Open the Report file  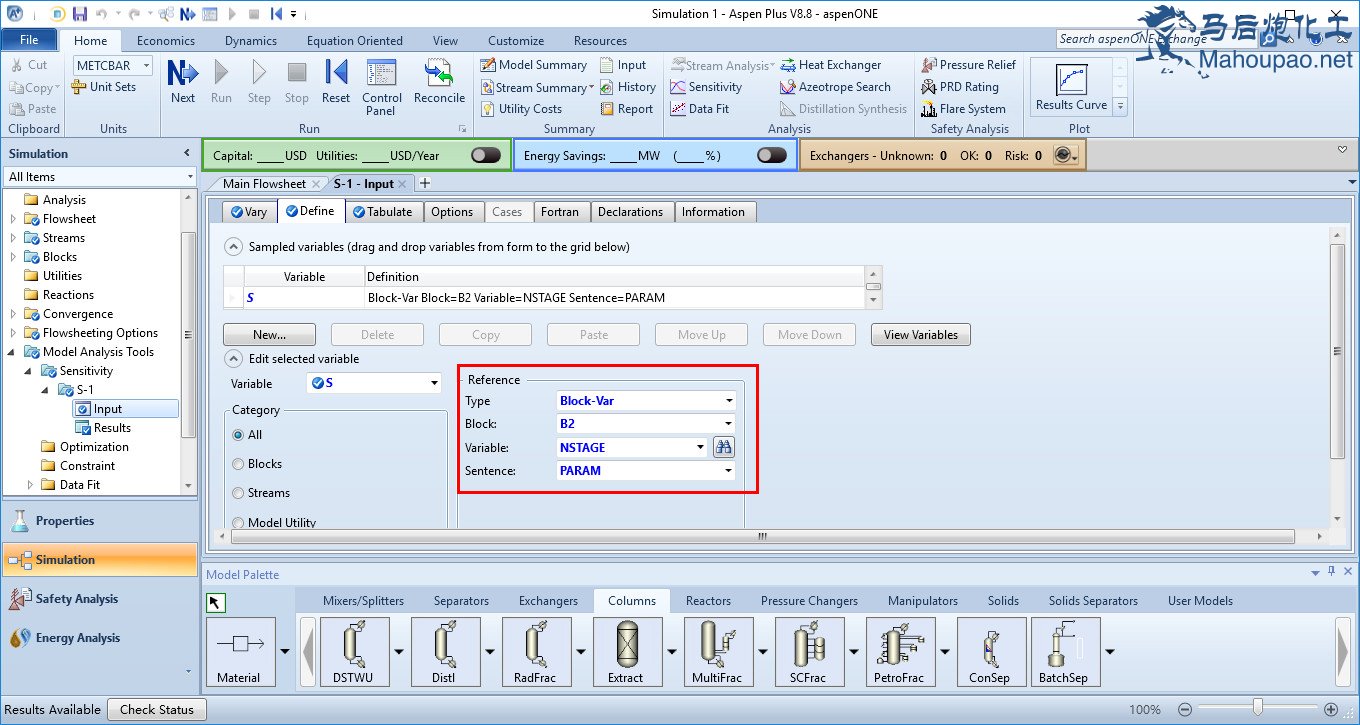coord(626,109)
